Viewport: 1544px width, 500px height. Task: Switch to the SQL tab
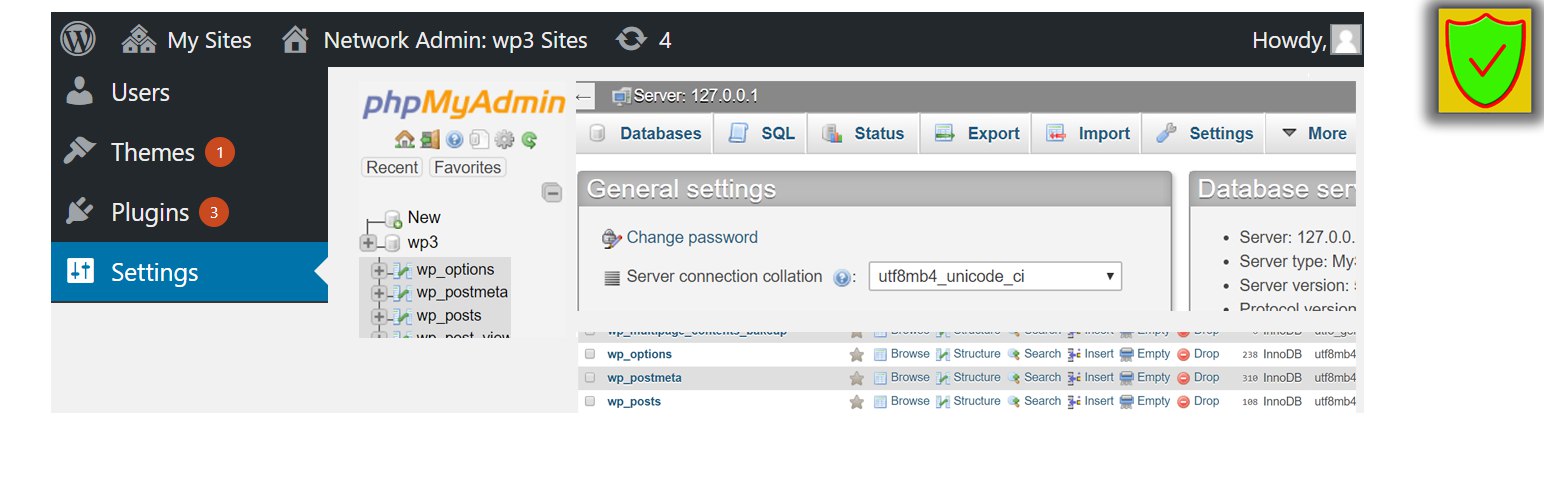[762, 134]
